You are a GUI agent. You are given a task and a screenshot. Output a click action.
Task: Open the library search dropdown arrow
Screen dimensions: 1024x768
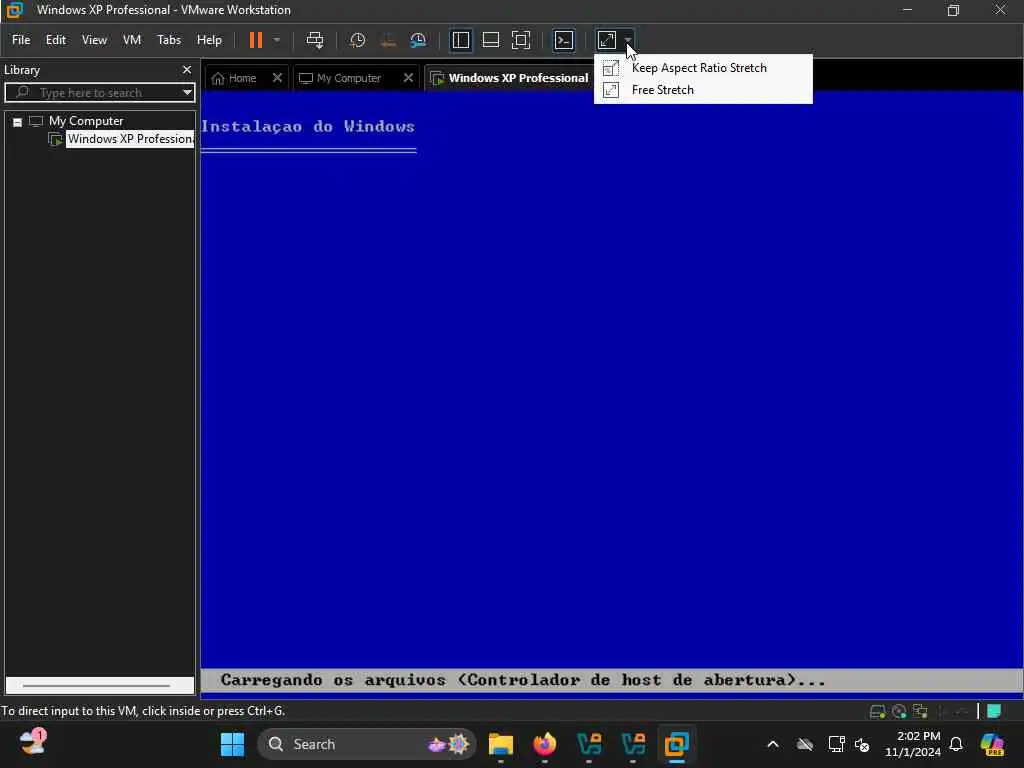point(187,93)
